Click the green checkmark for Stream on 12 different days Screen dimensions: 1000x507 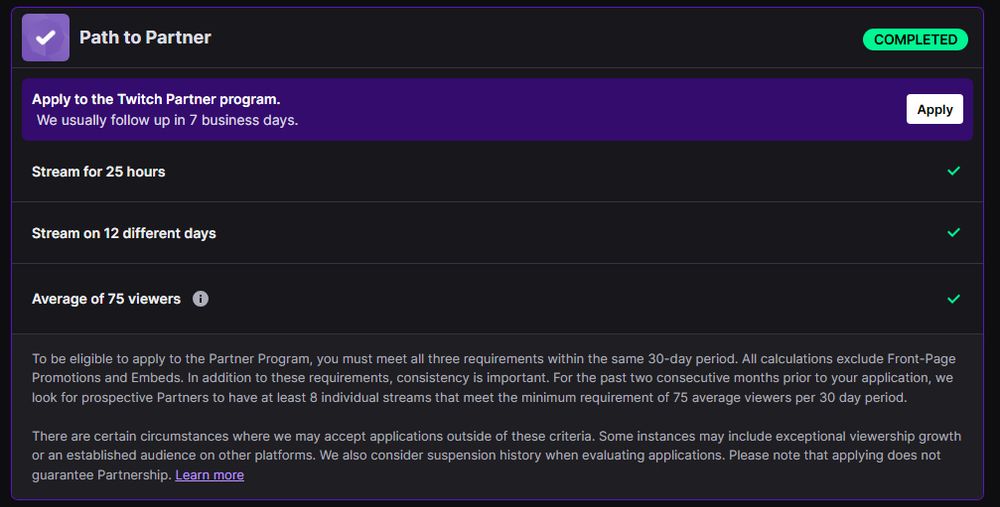coord(953,233)
